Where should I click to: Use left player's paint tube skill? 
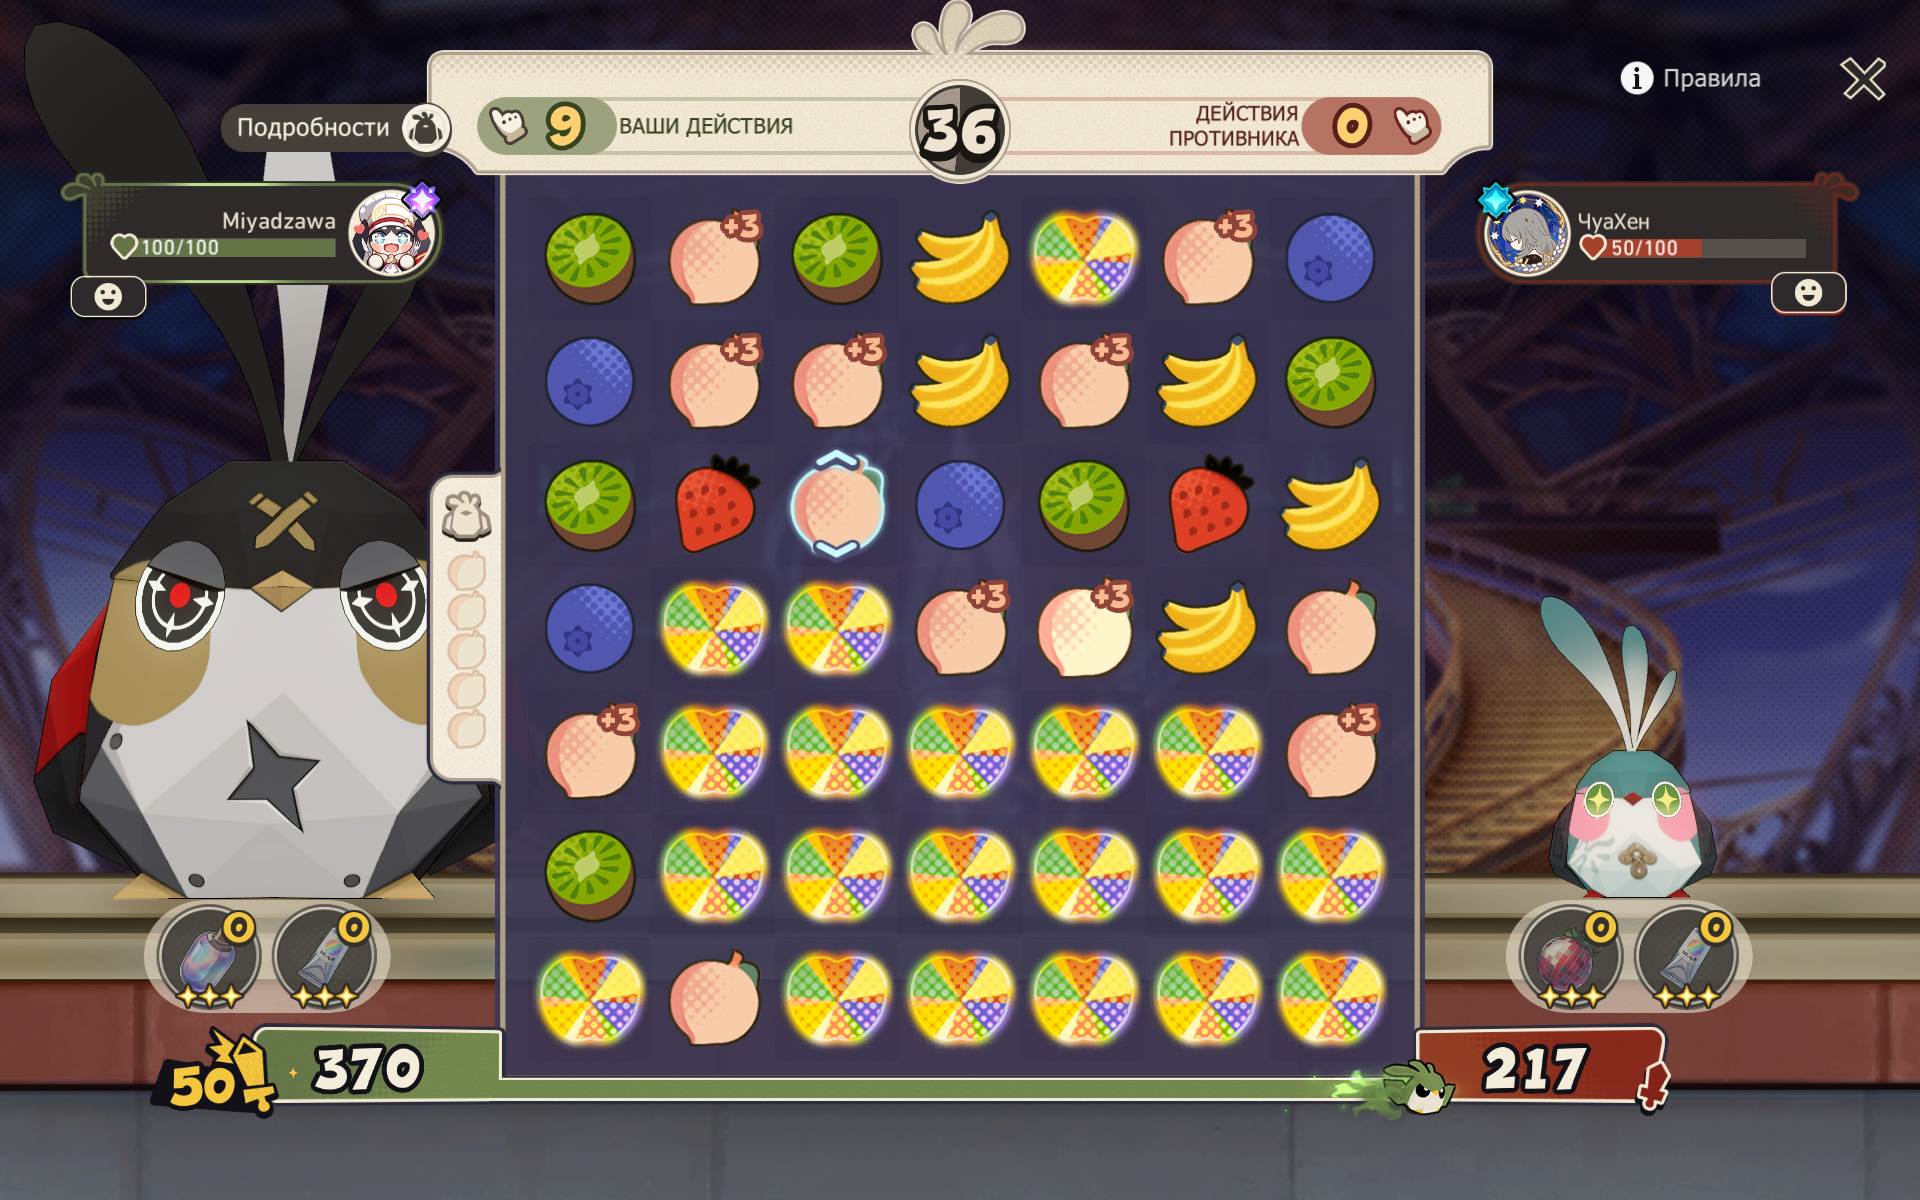pos(325,957)
